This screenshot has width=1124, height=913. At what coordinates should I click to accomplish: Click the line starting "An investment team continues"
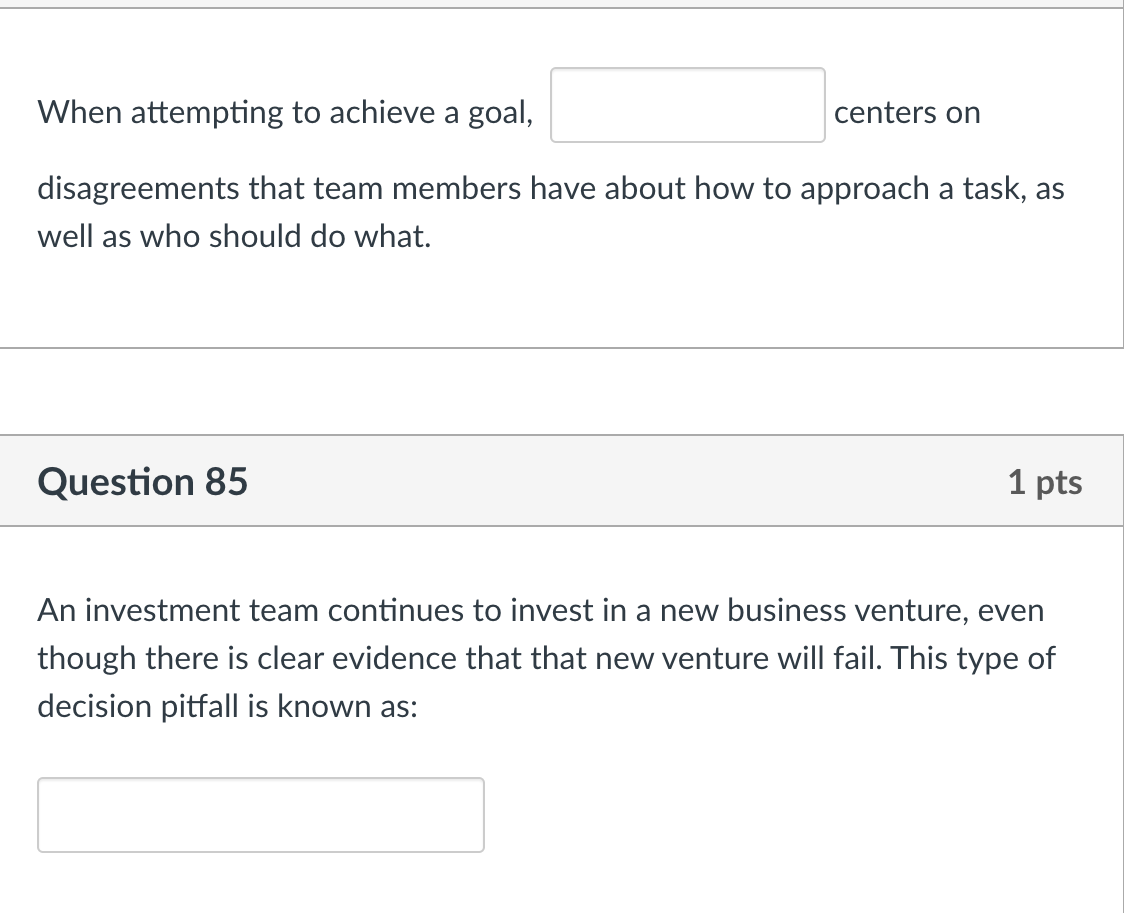coord(540,610)
